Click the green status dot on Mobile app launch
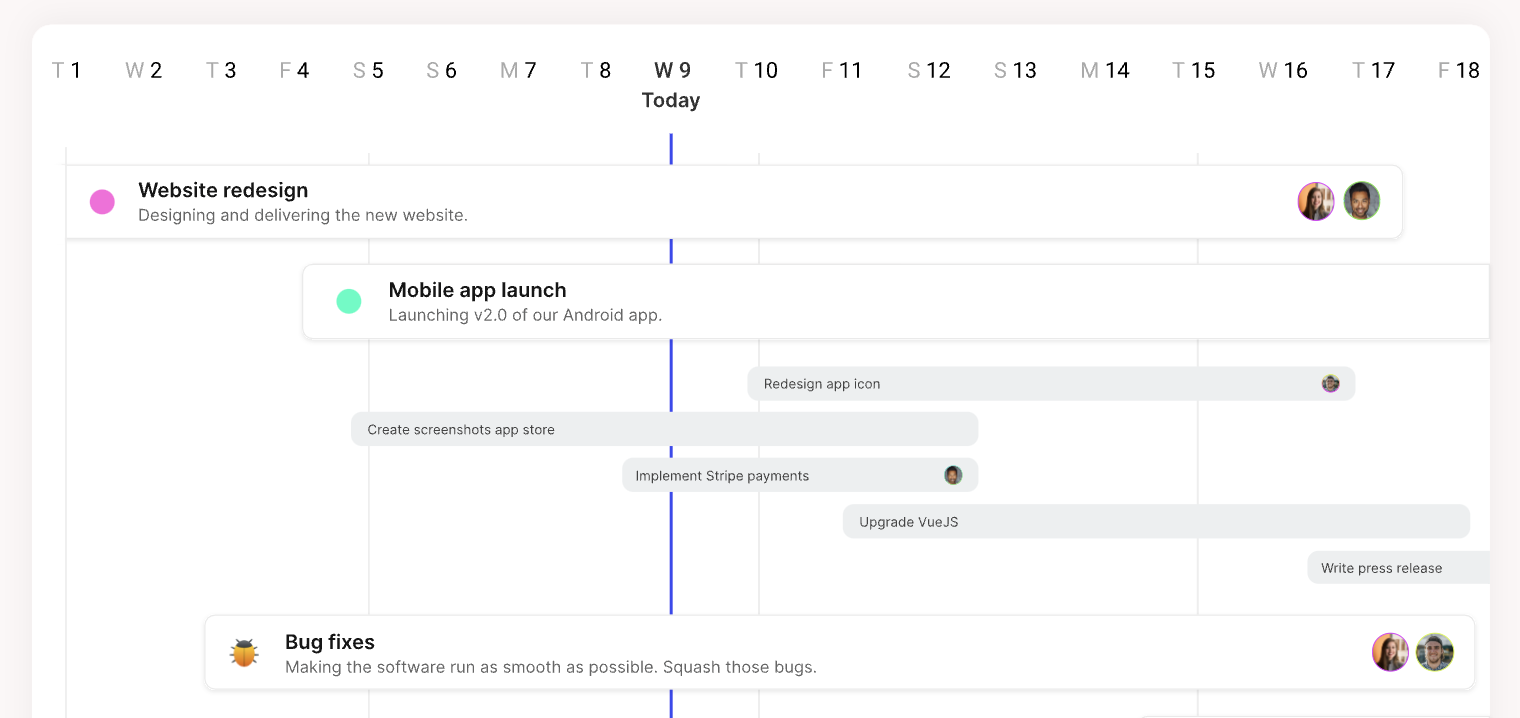 point(349,300)
